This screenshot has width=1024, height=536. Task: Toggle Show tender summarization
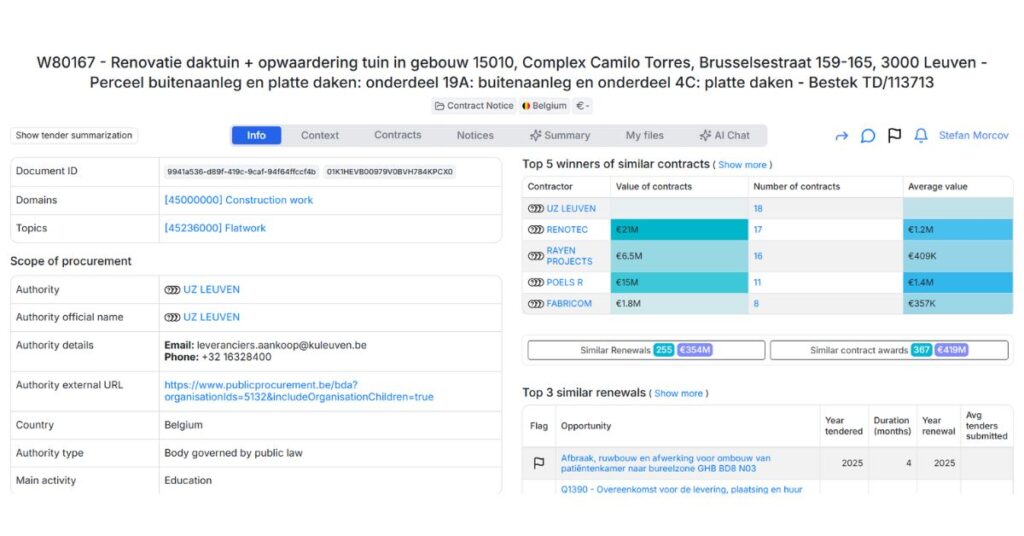click(x=74, y=136)
